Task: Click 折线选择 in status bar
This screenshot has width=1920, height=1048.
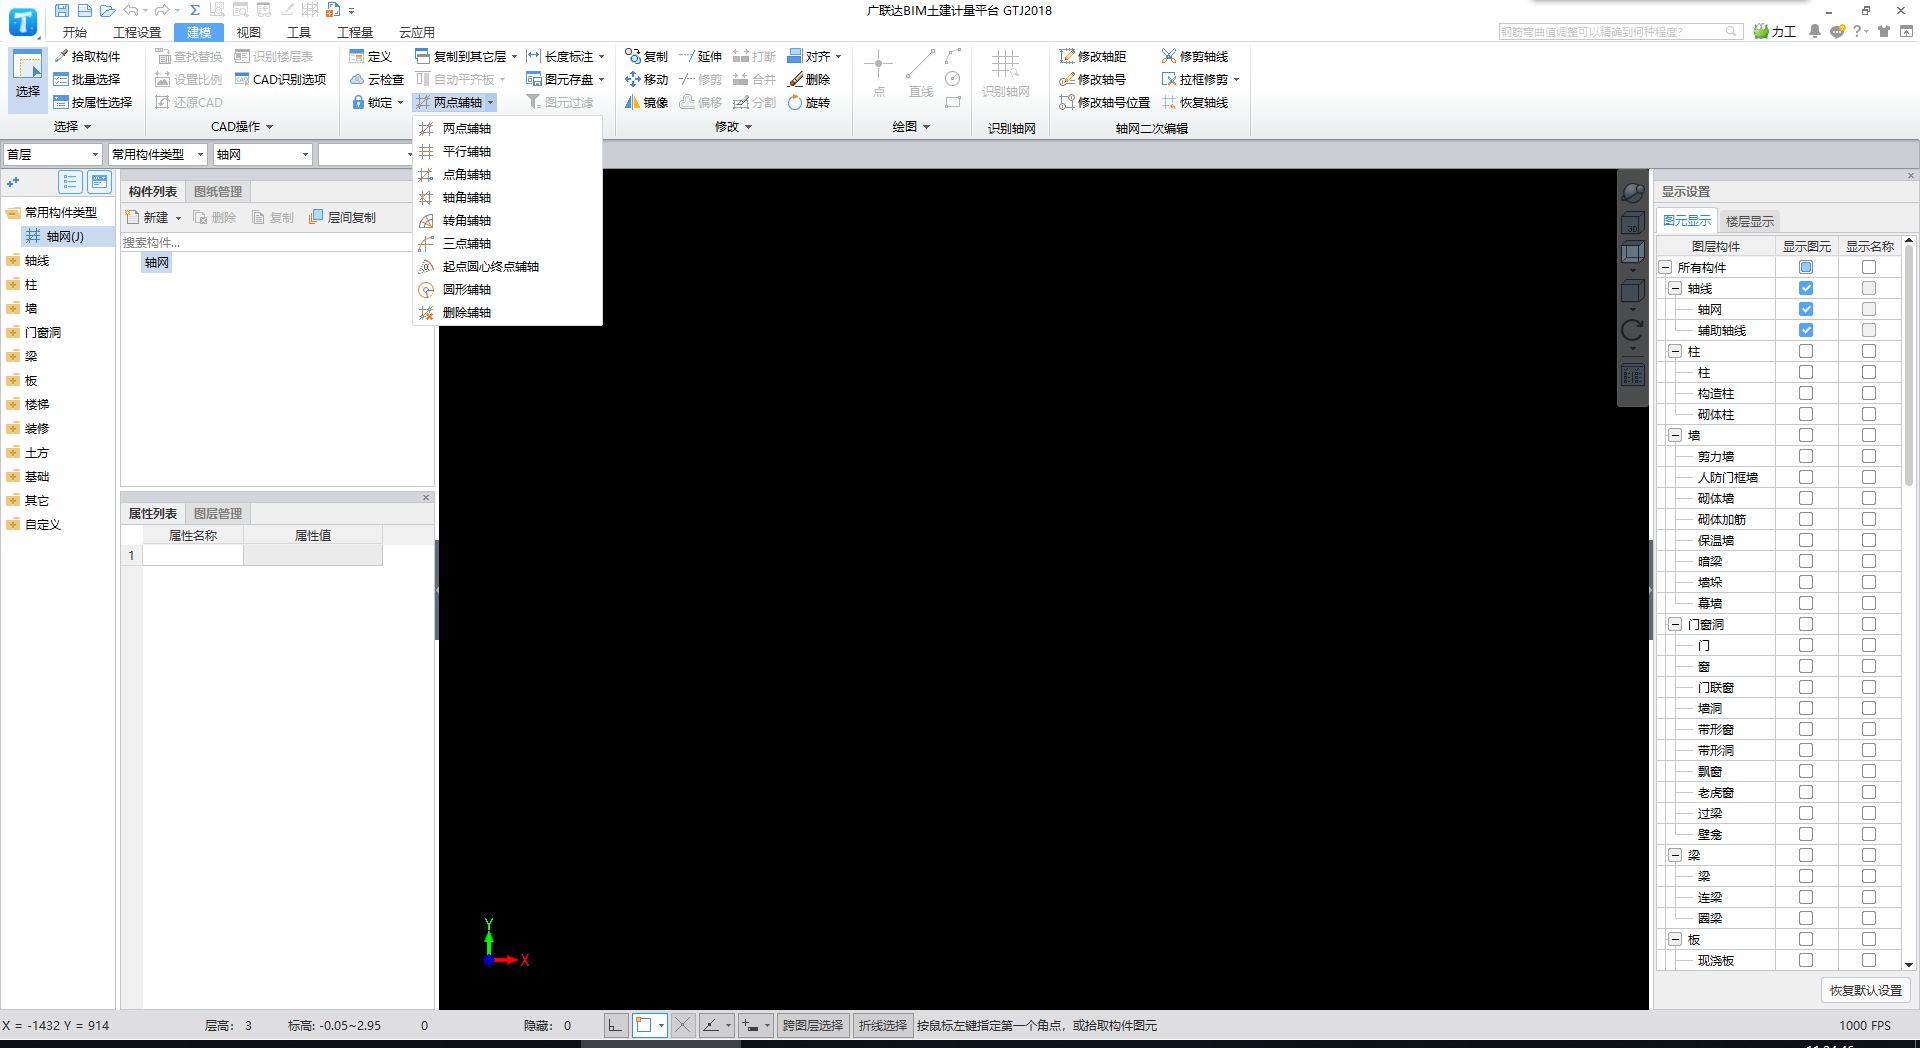Action: point(883,1025)
